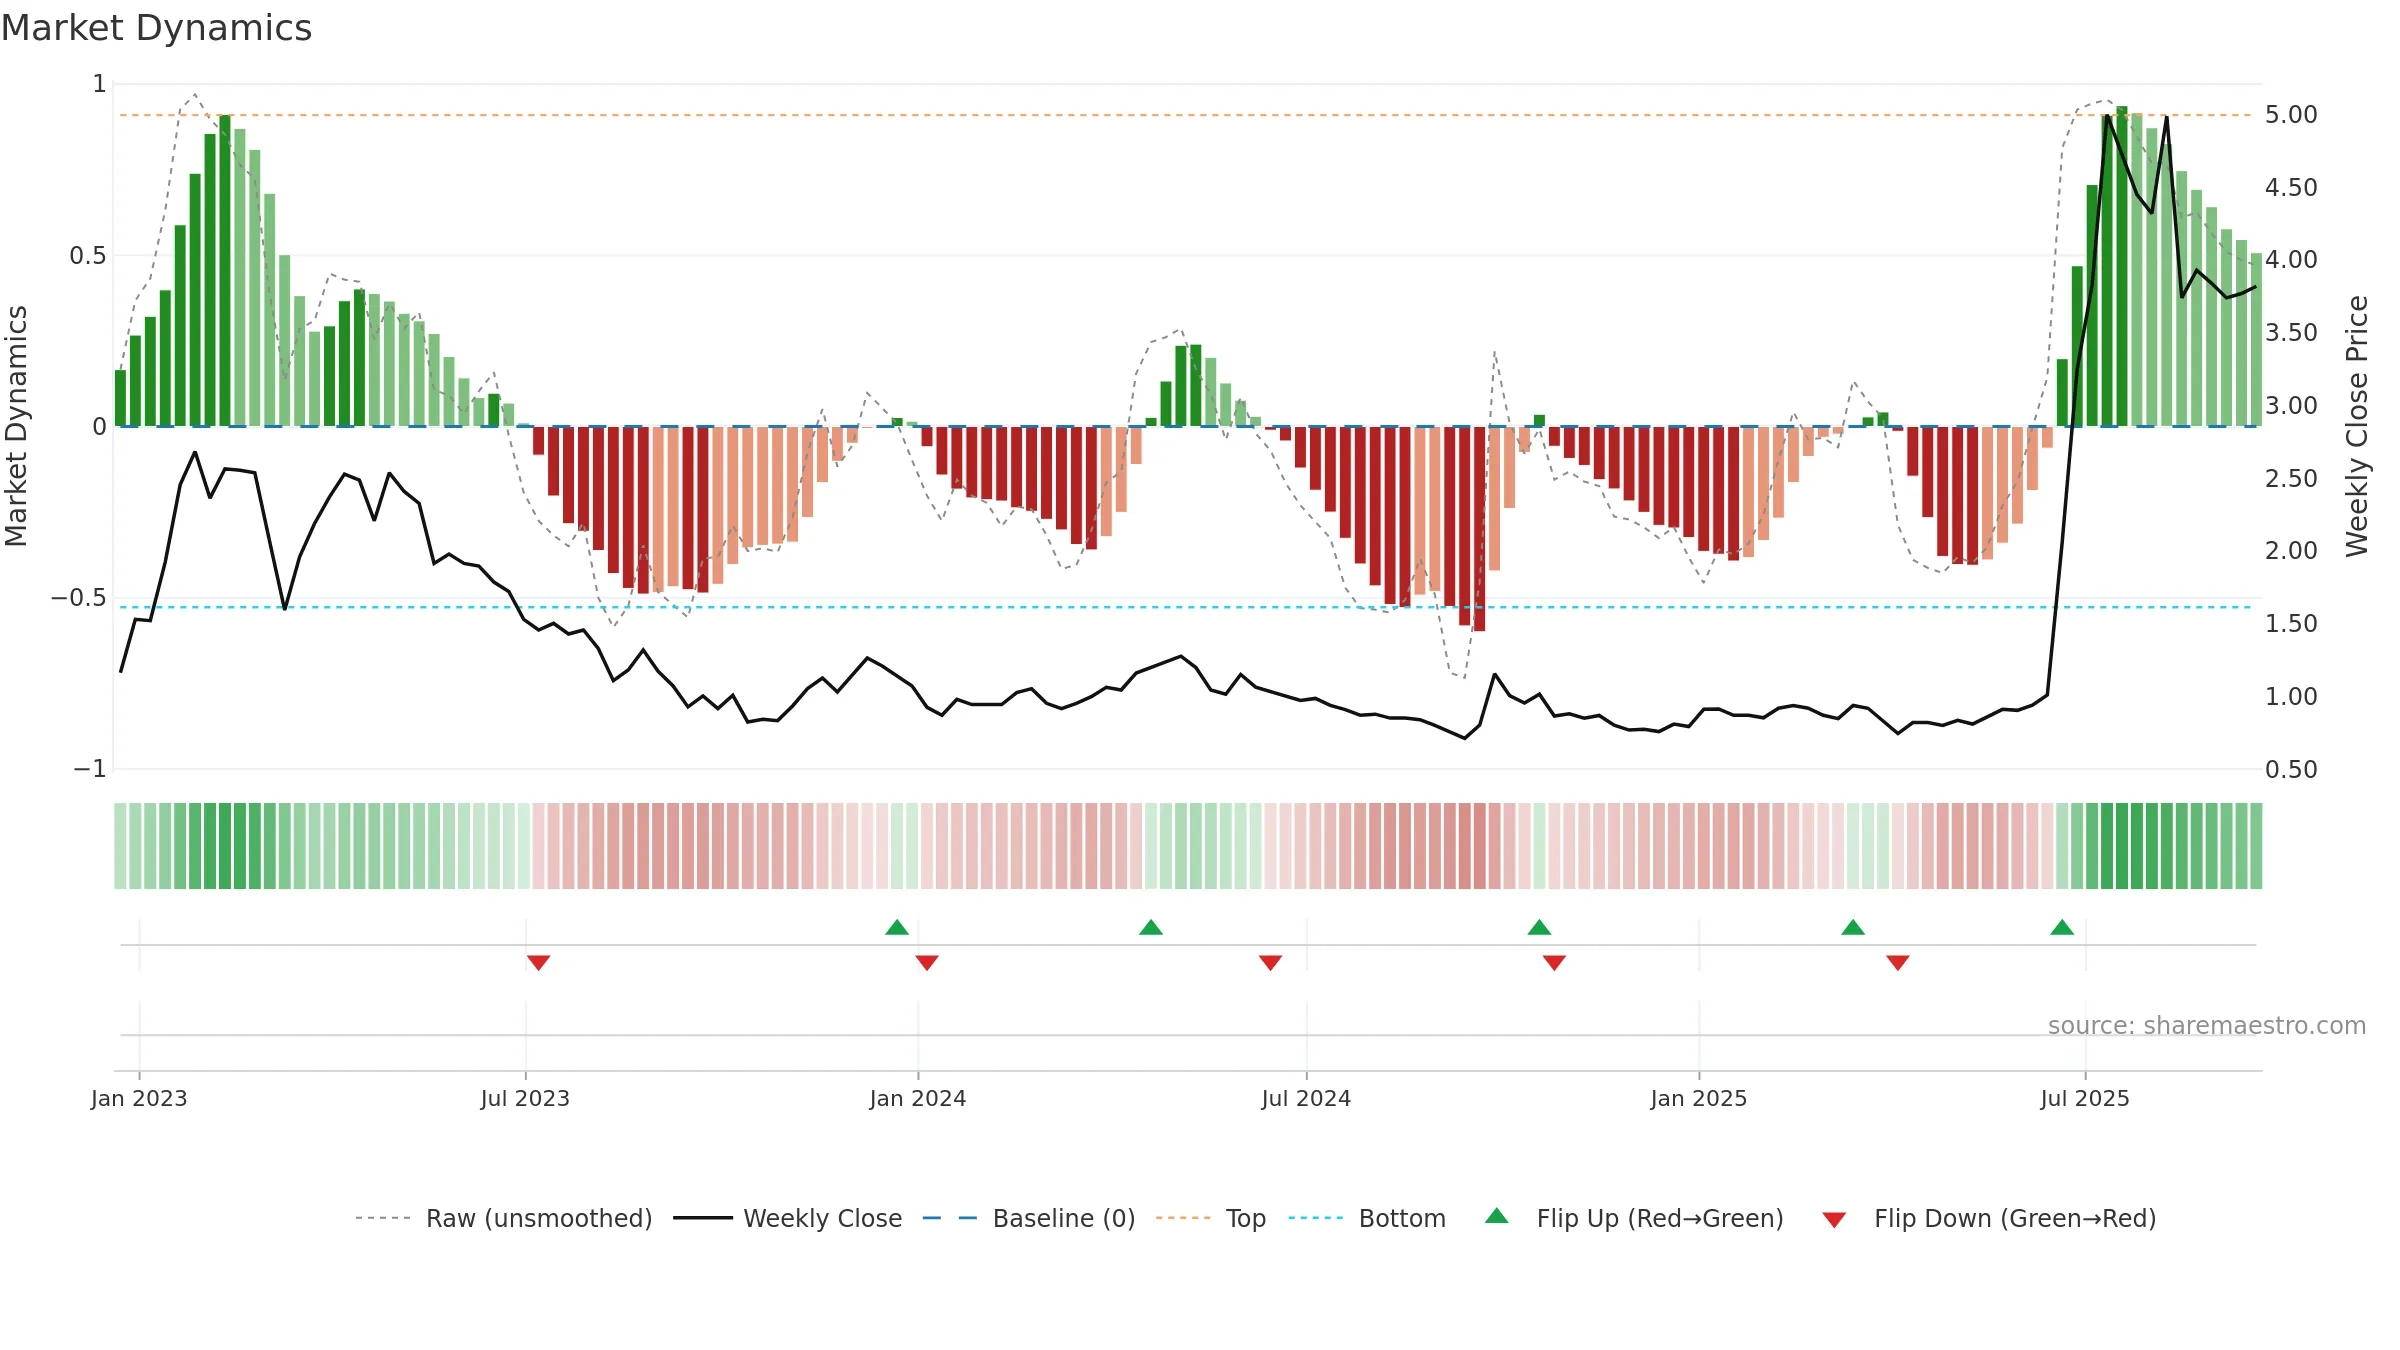Click the green flip-up marker around Mar 2025
This screenshot has height=1350, width=2400.
click(1853, 927)
